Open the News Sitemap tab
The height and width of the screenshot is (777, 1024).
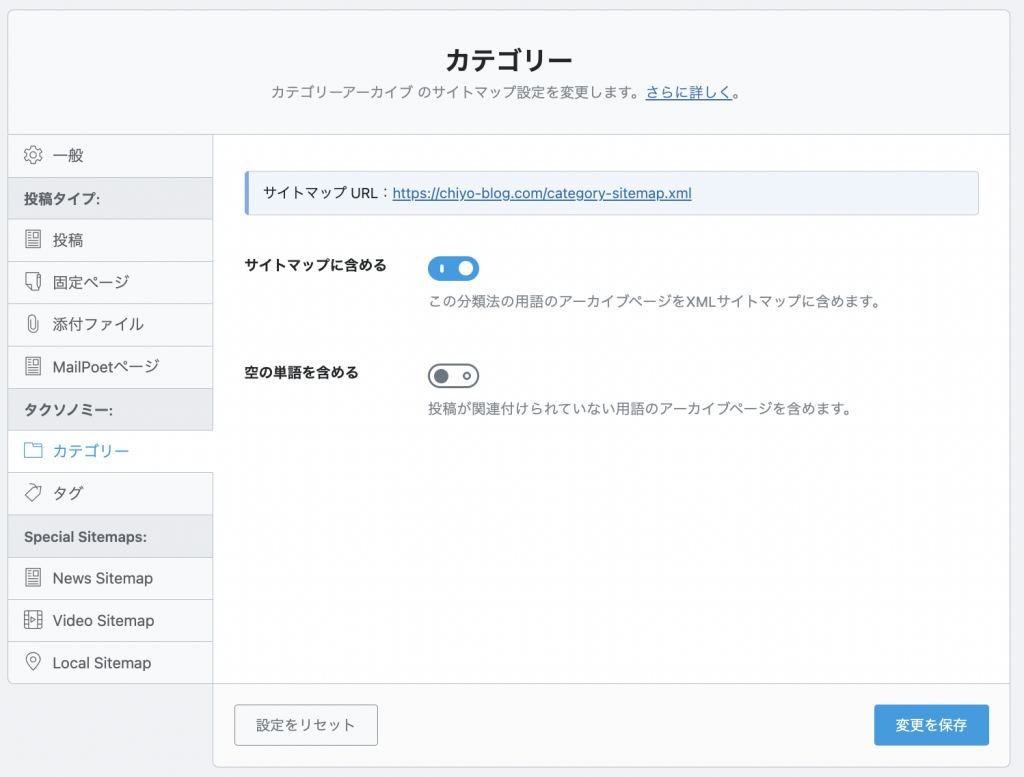pyautogui.click(x=110, y=579)
